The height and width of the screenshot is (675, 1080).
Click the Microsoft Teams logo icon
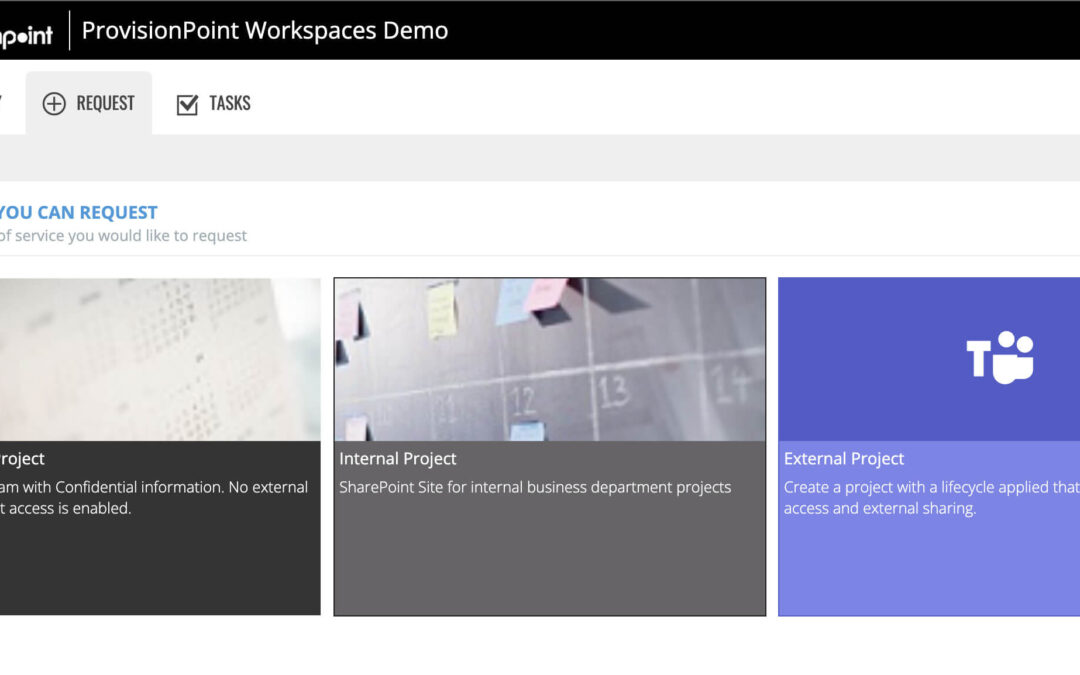tap(1000, 357)
